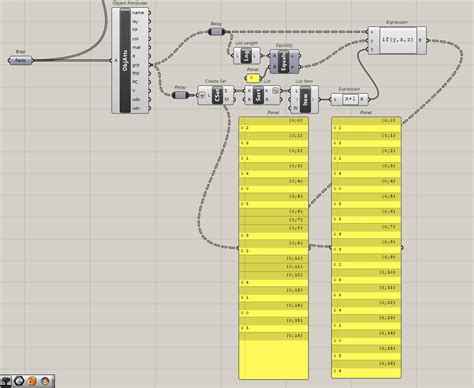Select the List Length component icon
This screenshot has height=388, width=474.
tap(247, 56)
